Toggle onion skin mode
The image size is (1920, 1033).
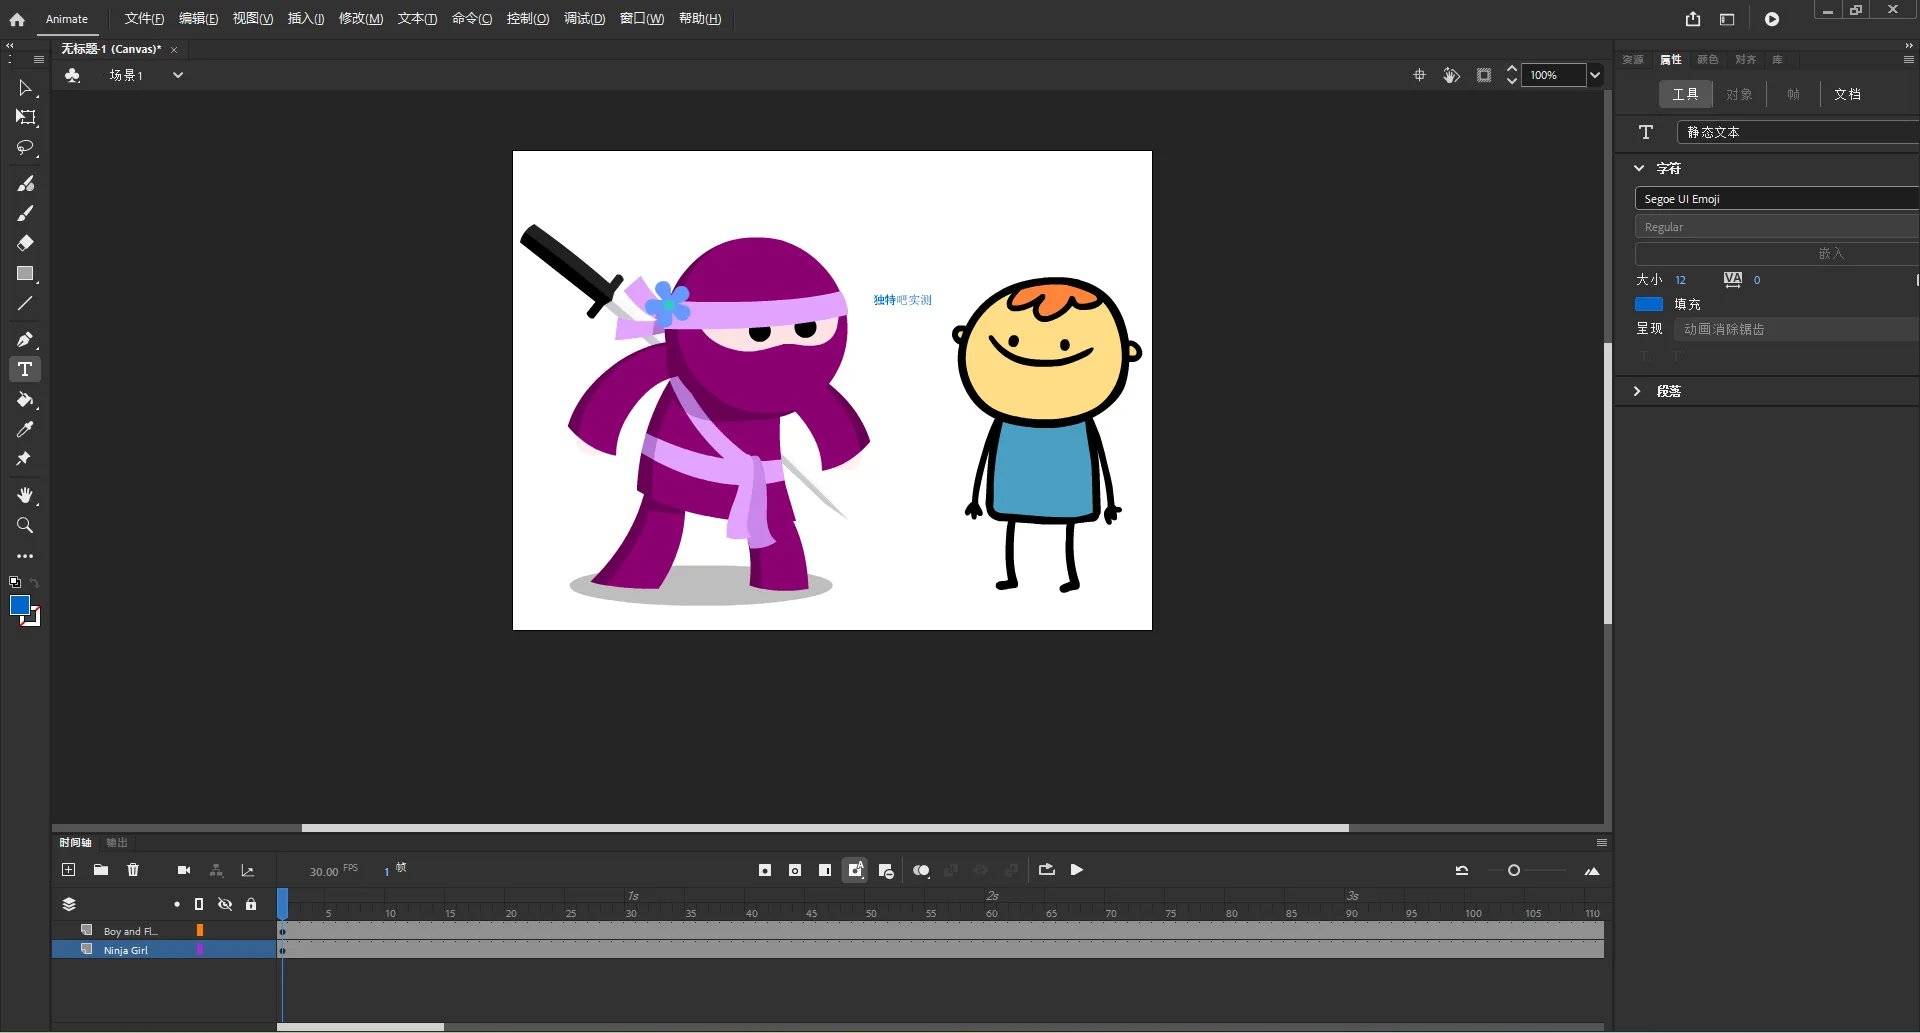pyautogui.click(x=921, y=870)
